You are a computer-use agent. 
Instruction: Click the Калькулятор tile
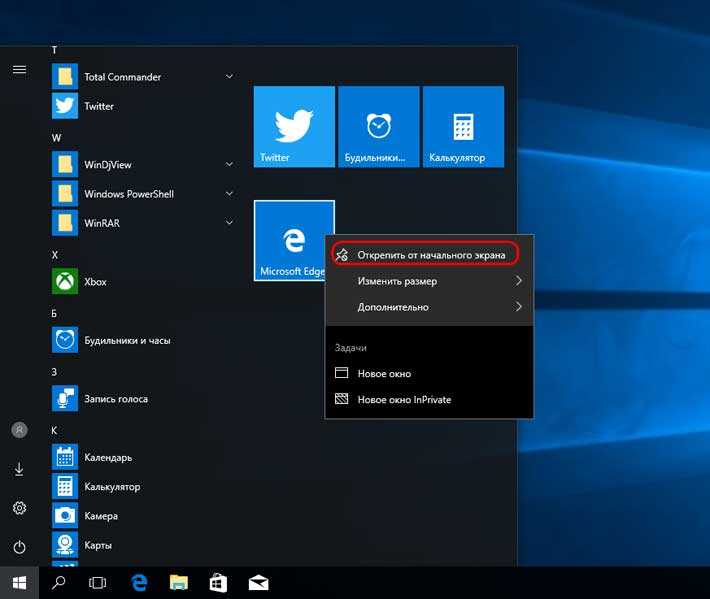point(464,127)
